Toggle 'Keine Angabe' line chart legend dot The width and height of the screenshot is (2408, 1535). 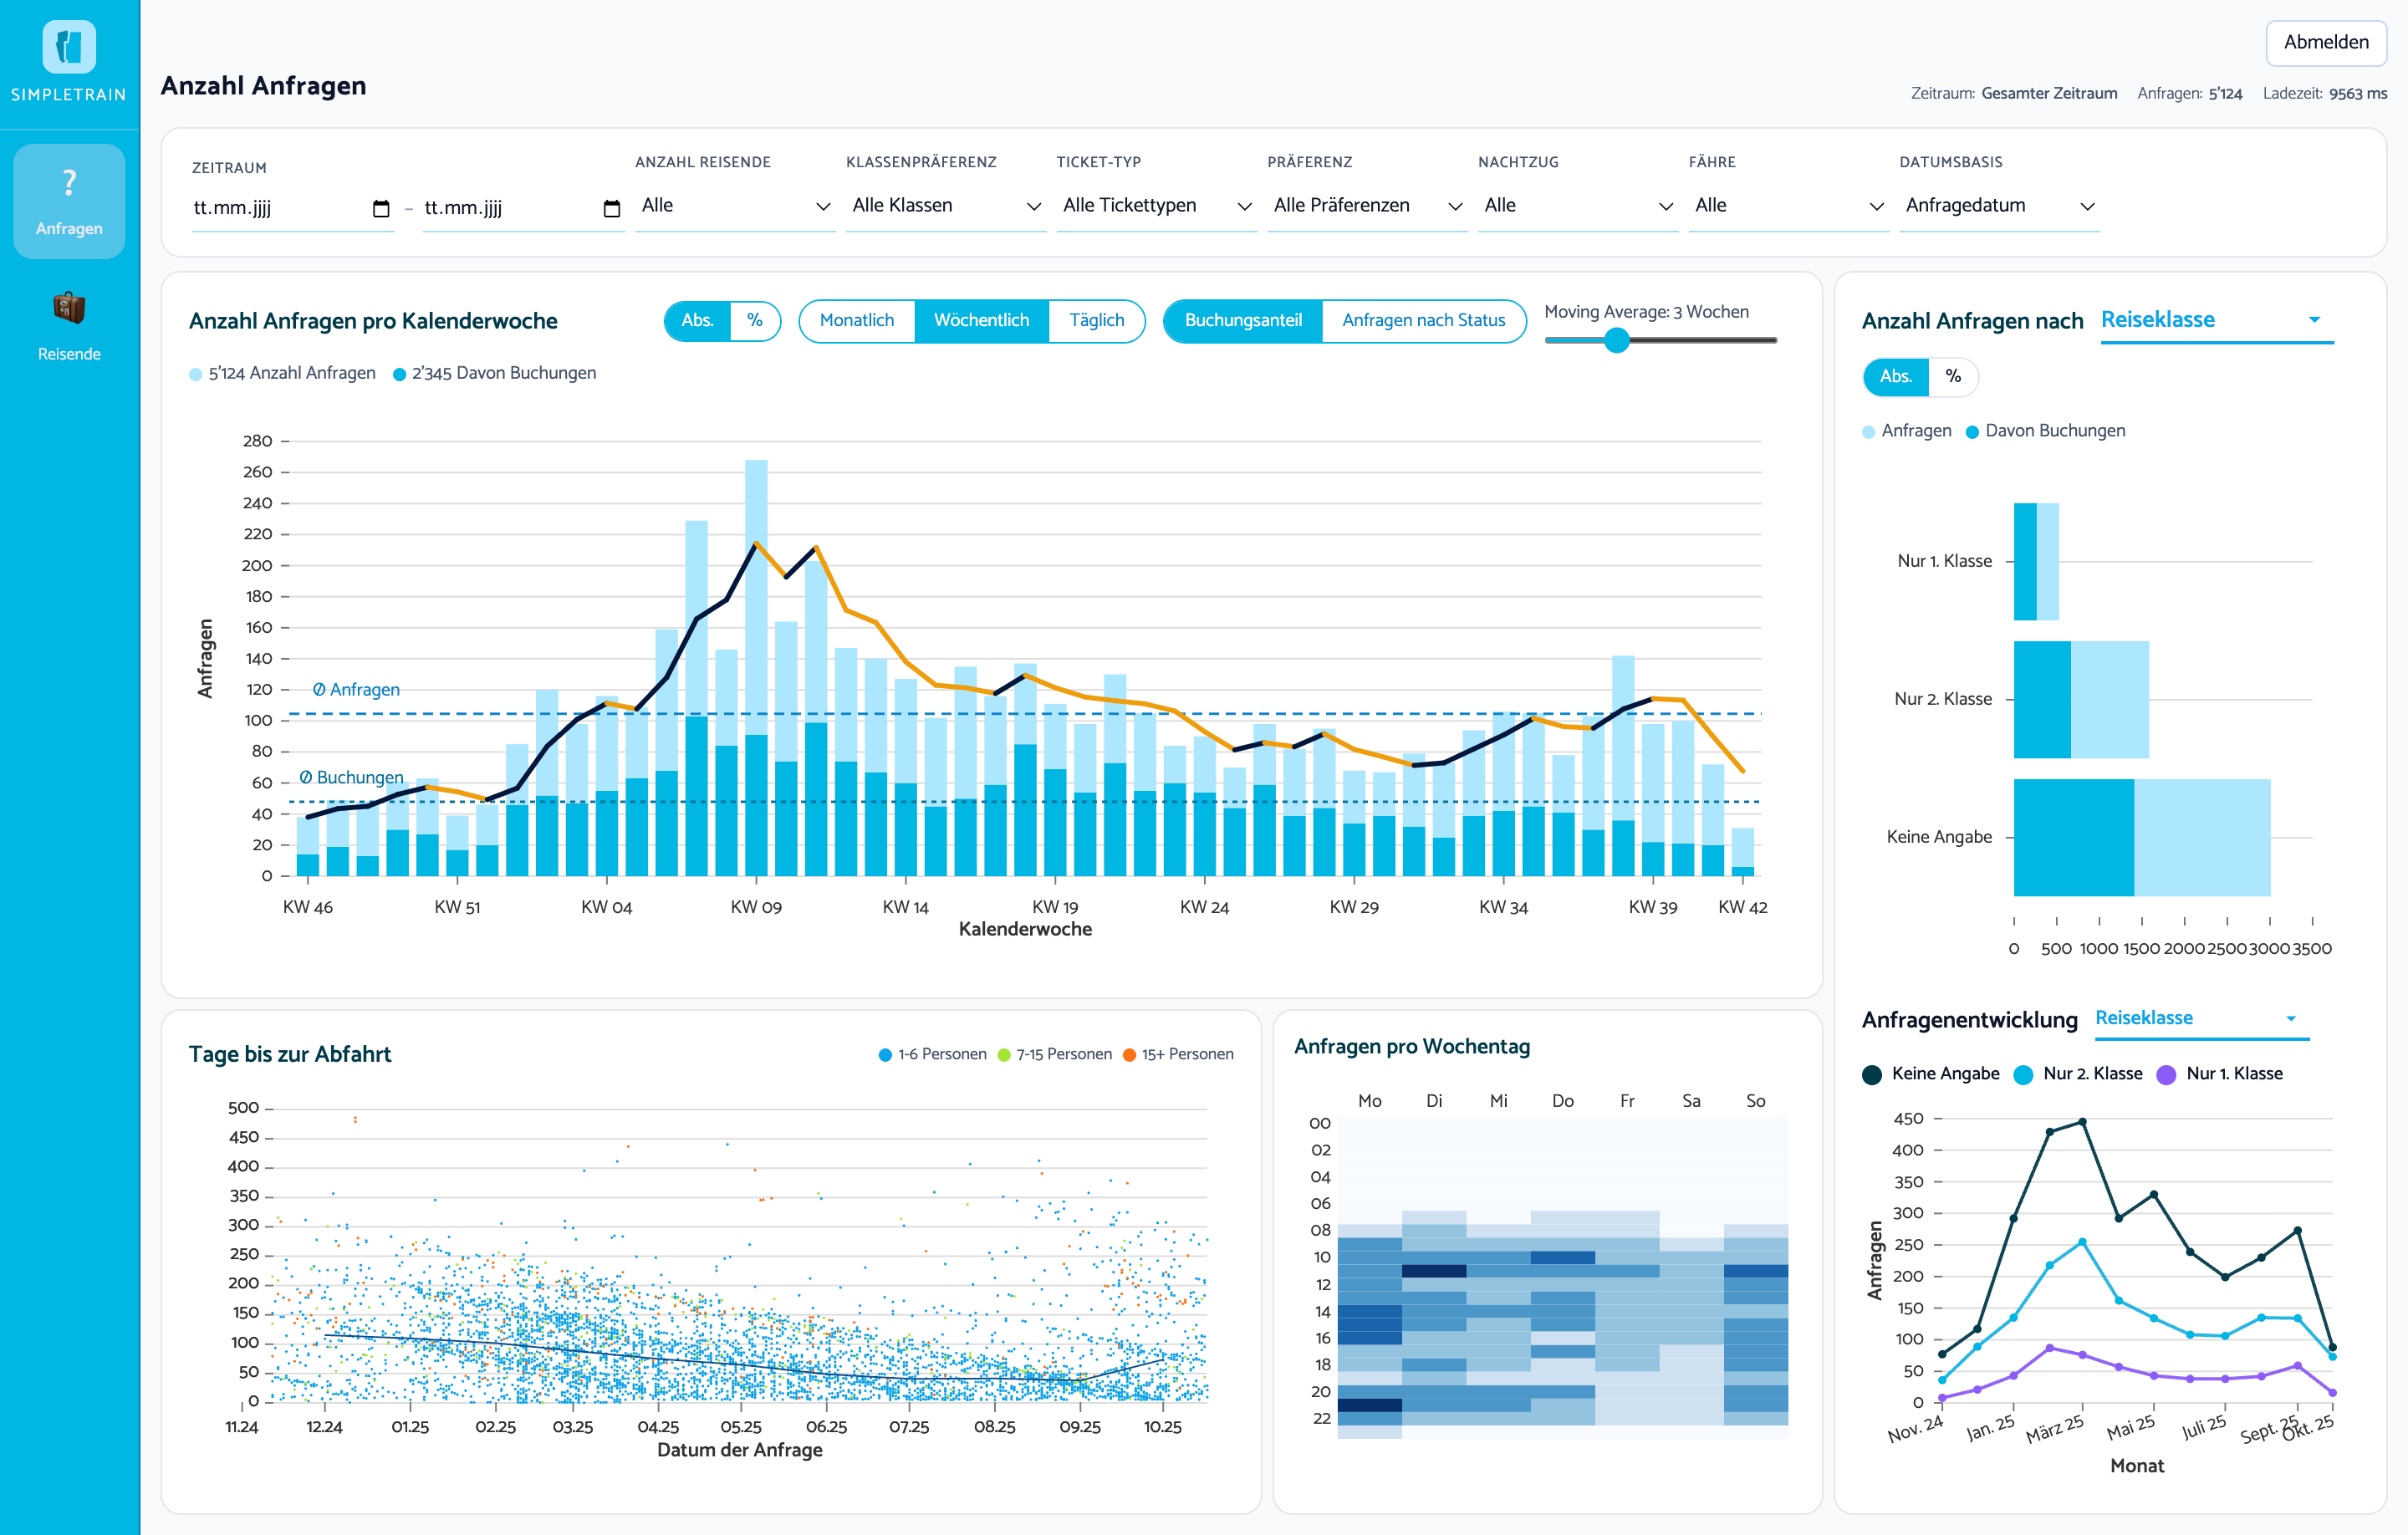1872,1075
